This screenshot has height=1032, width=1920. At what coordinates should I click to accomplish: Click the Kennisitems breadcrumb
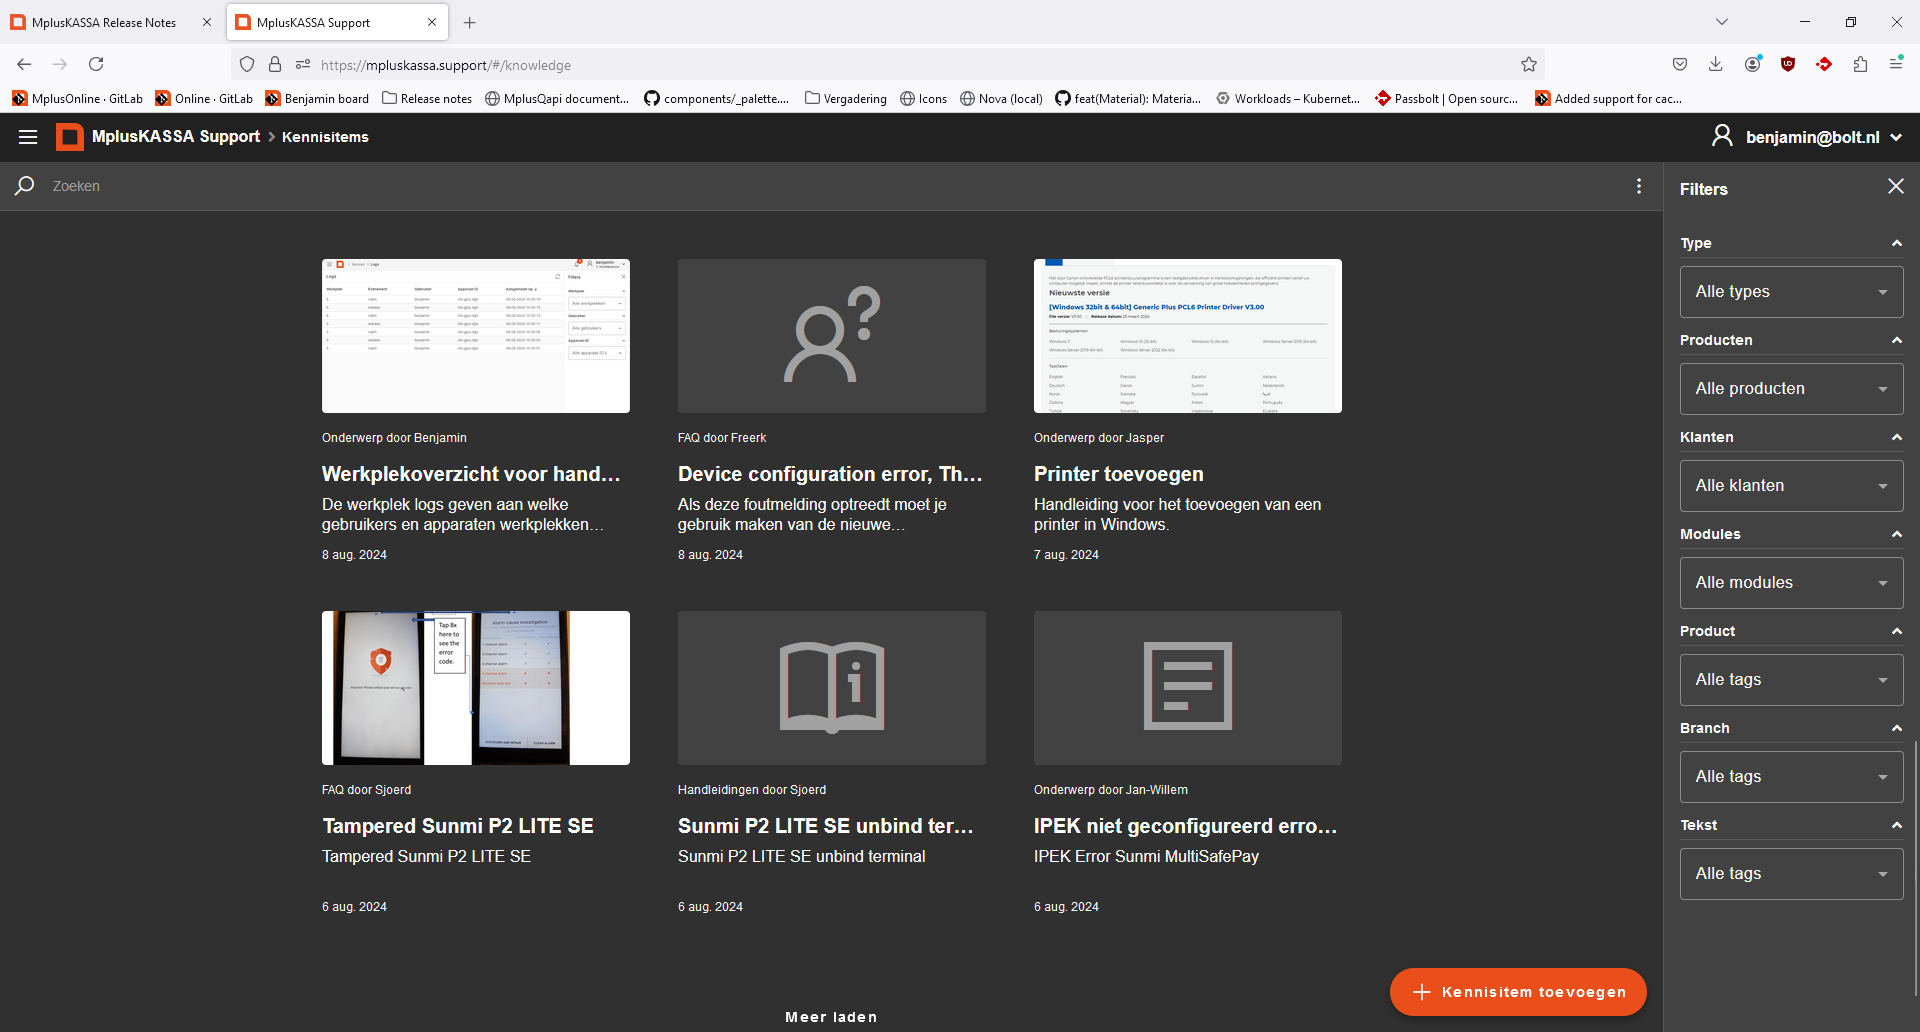tap(325, 137)
